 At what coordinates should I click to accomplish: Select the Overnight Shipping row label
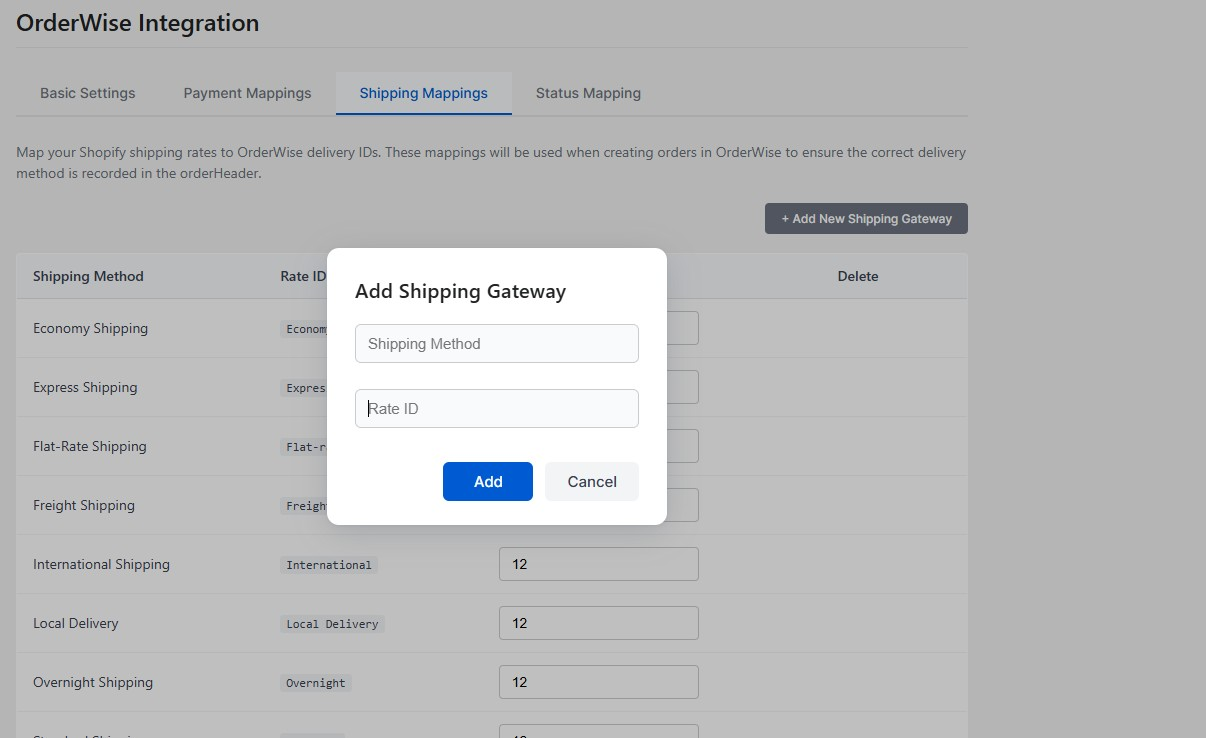point(93,682)
